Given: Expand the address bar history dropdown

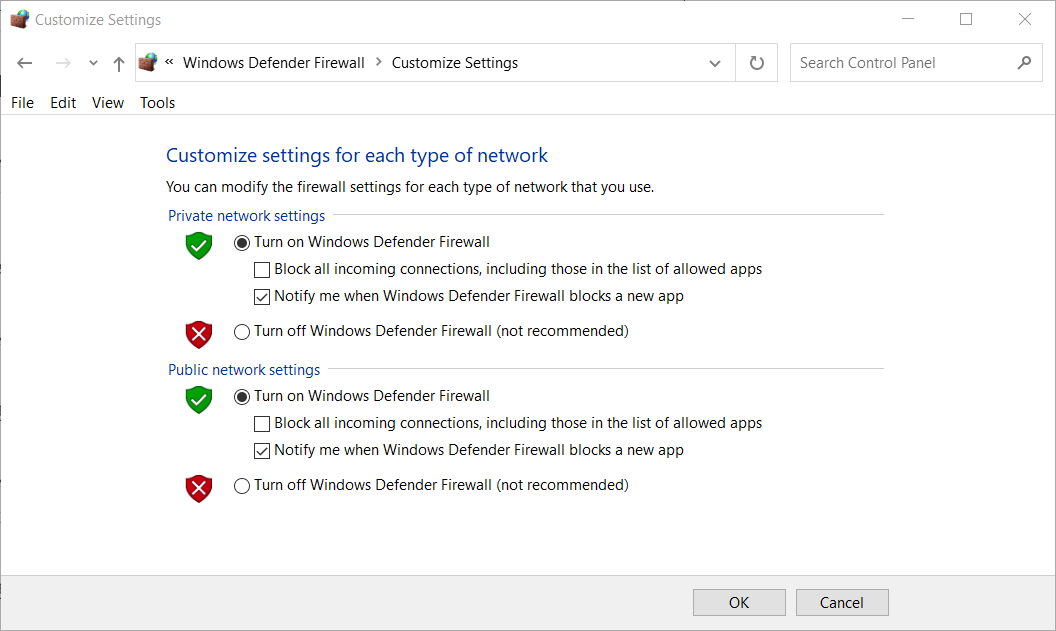Looking at the screenshot, I should click(x=715, y=63).
